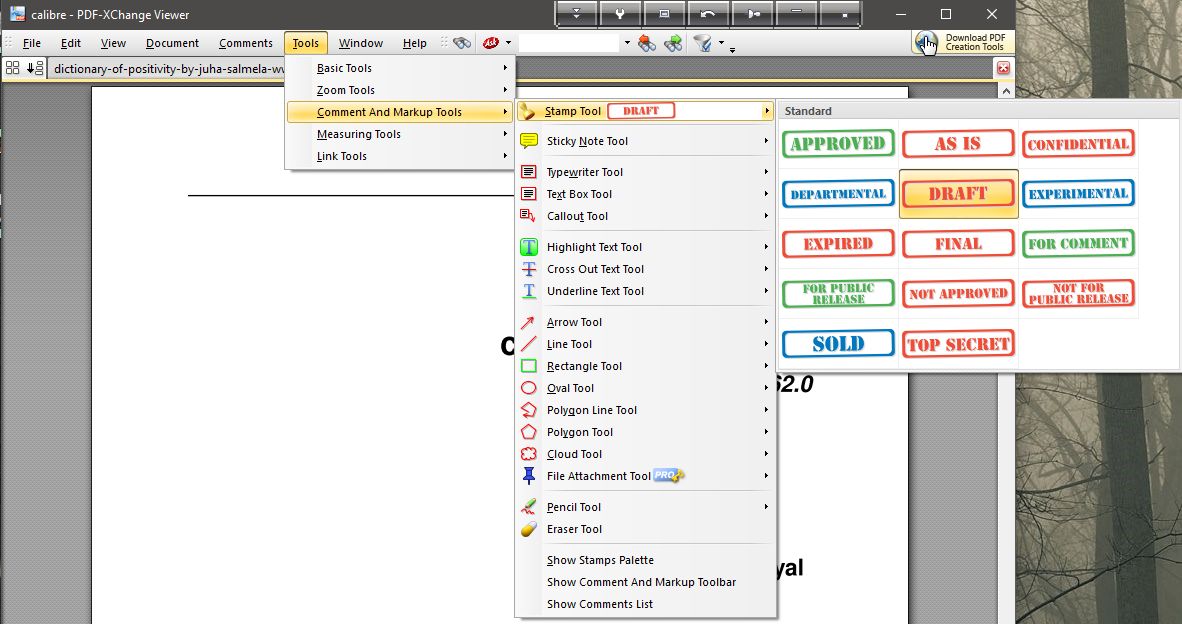
Task: Expand the Sticky Note Tool submenu arrow
Action: [766, 141]
